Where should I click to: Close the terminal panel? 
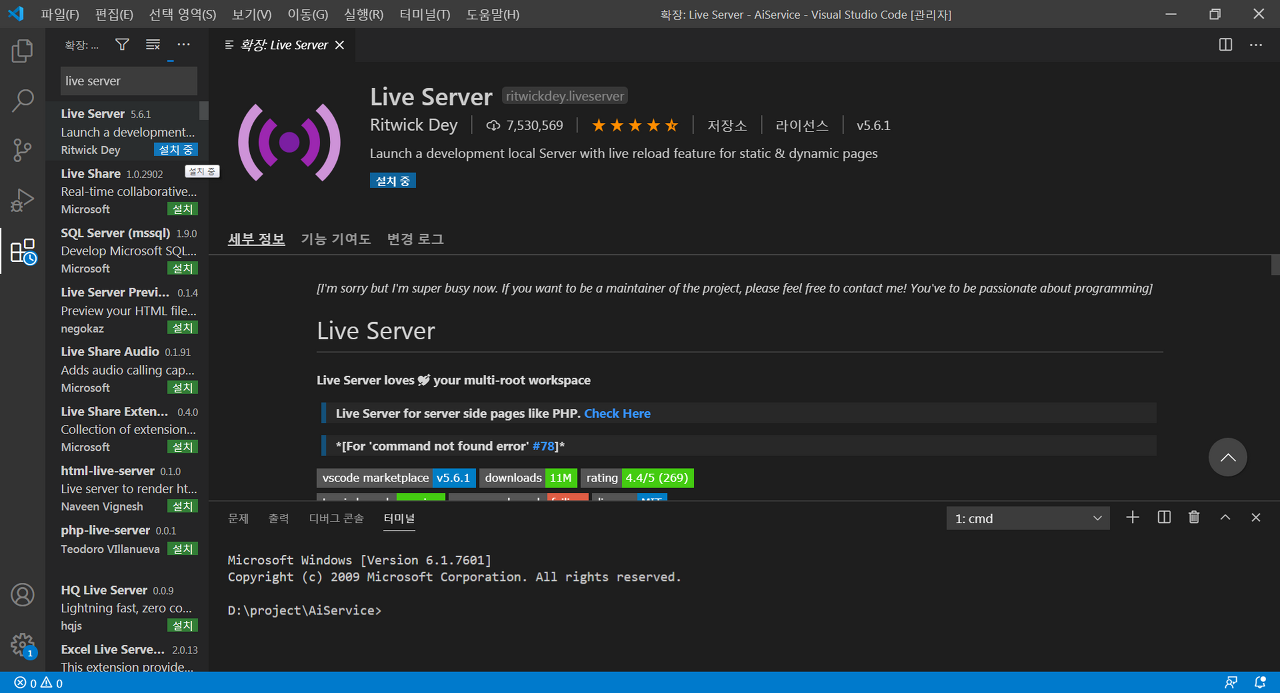(1256, 517)
